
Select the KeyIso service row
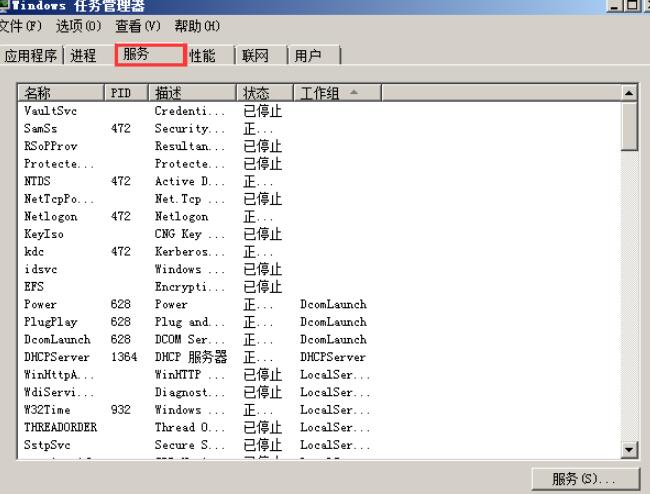(319, 234)
